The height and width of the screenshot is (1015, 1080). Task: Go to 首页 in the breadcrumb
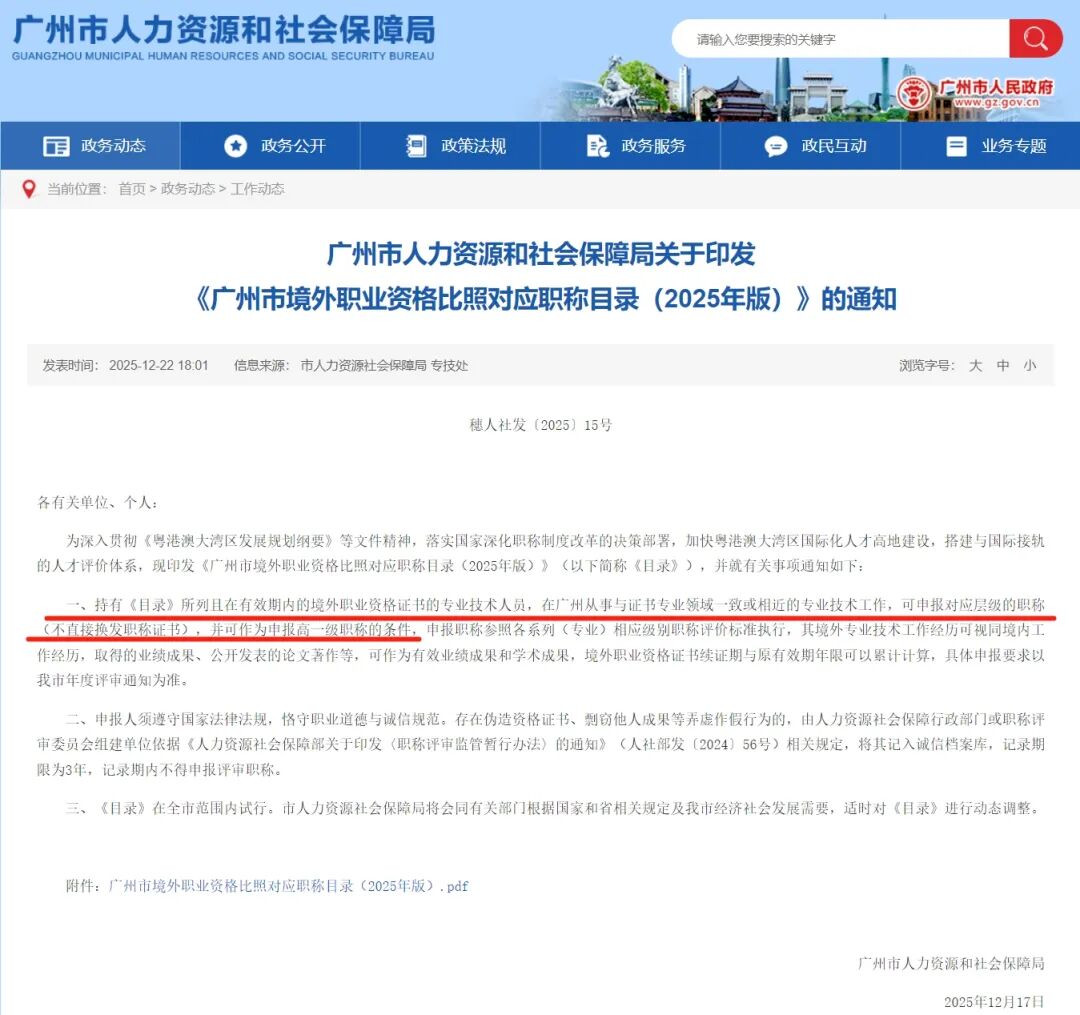click(x=131, y=189)
